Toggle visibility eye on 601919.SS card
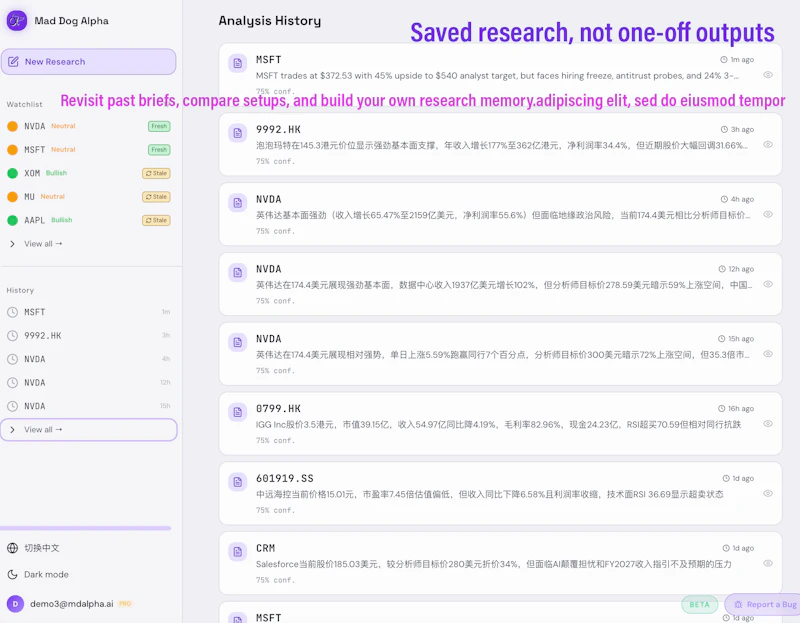 click(x=767, y=493)
